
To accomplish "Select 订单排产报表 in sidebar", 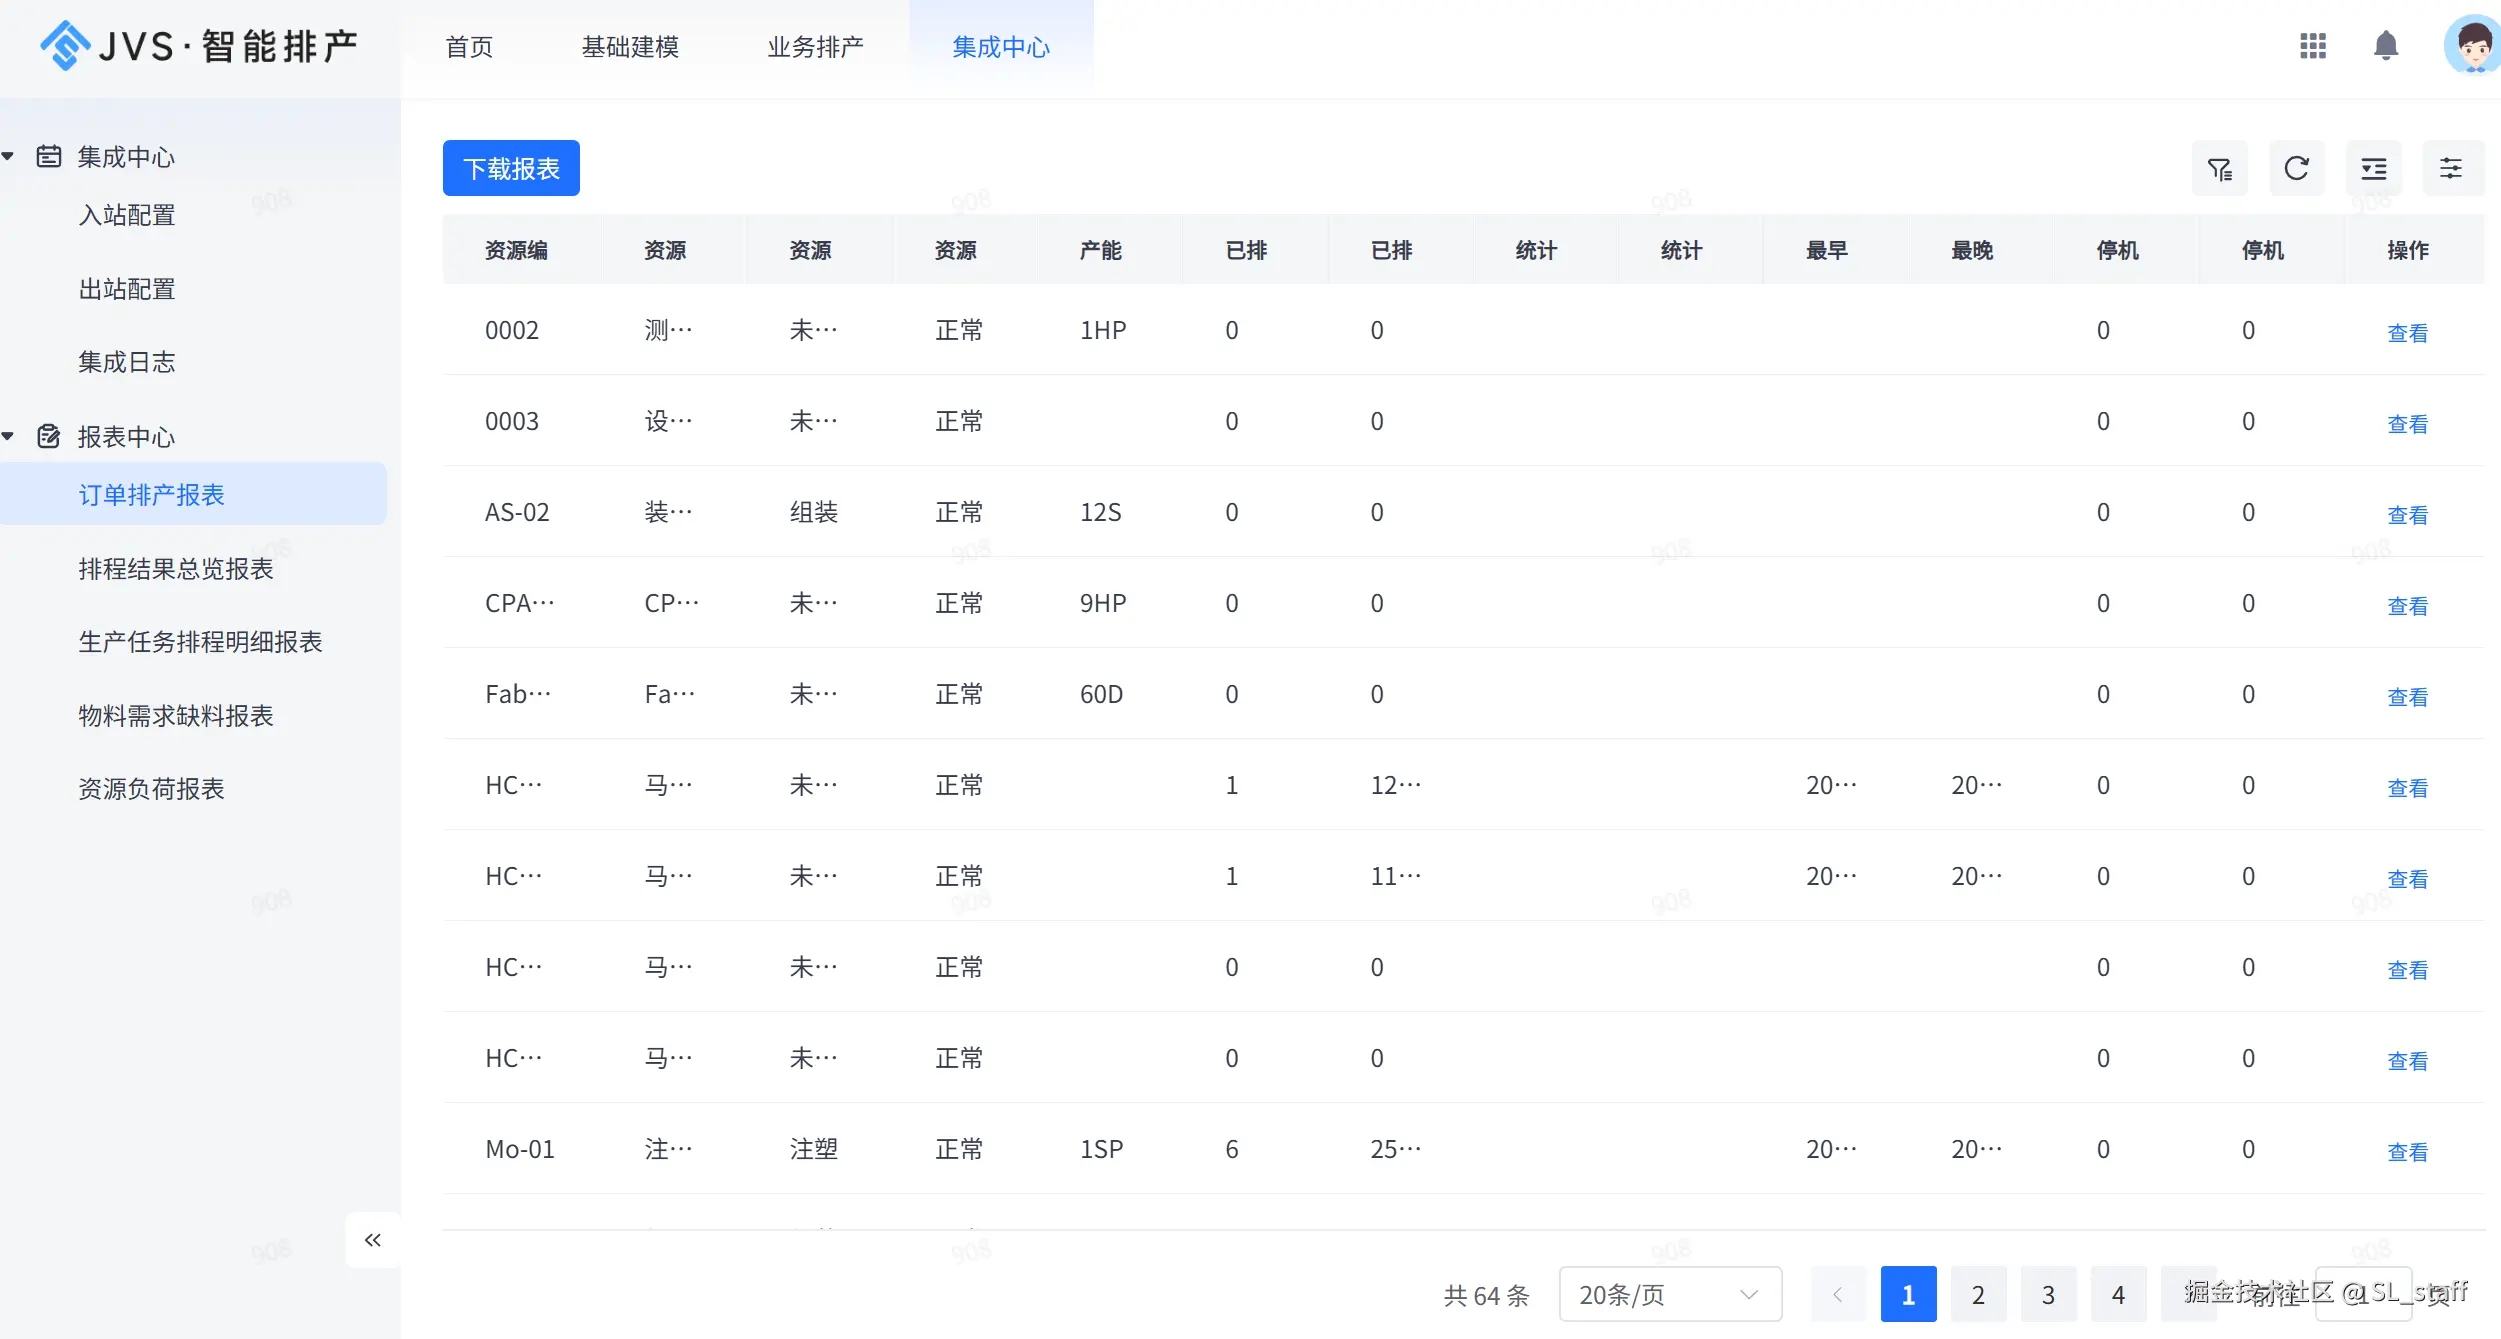I will coord(193,494).
